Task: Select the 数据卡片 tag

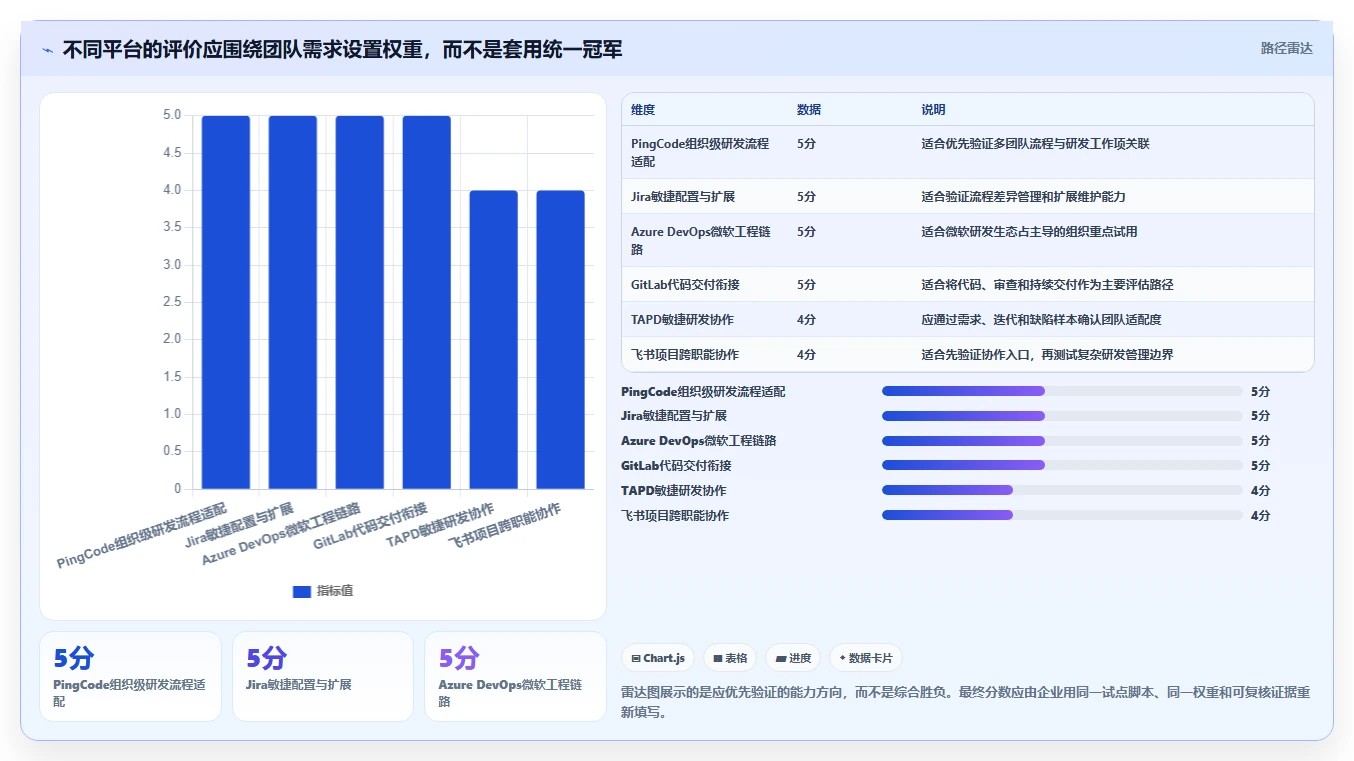Action: coord(865,658)
